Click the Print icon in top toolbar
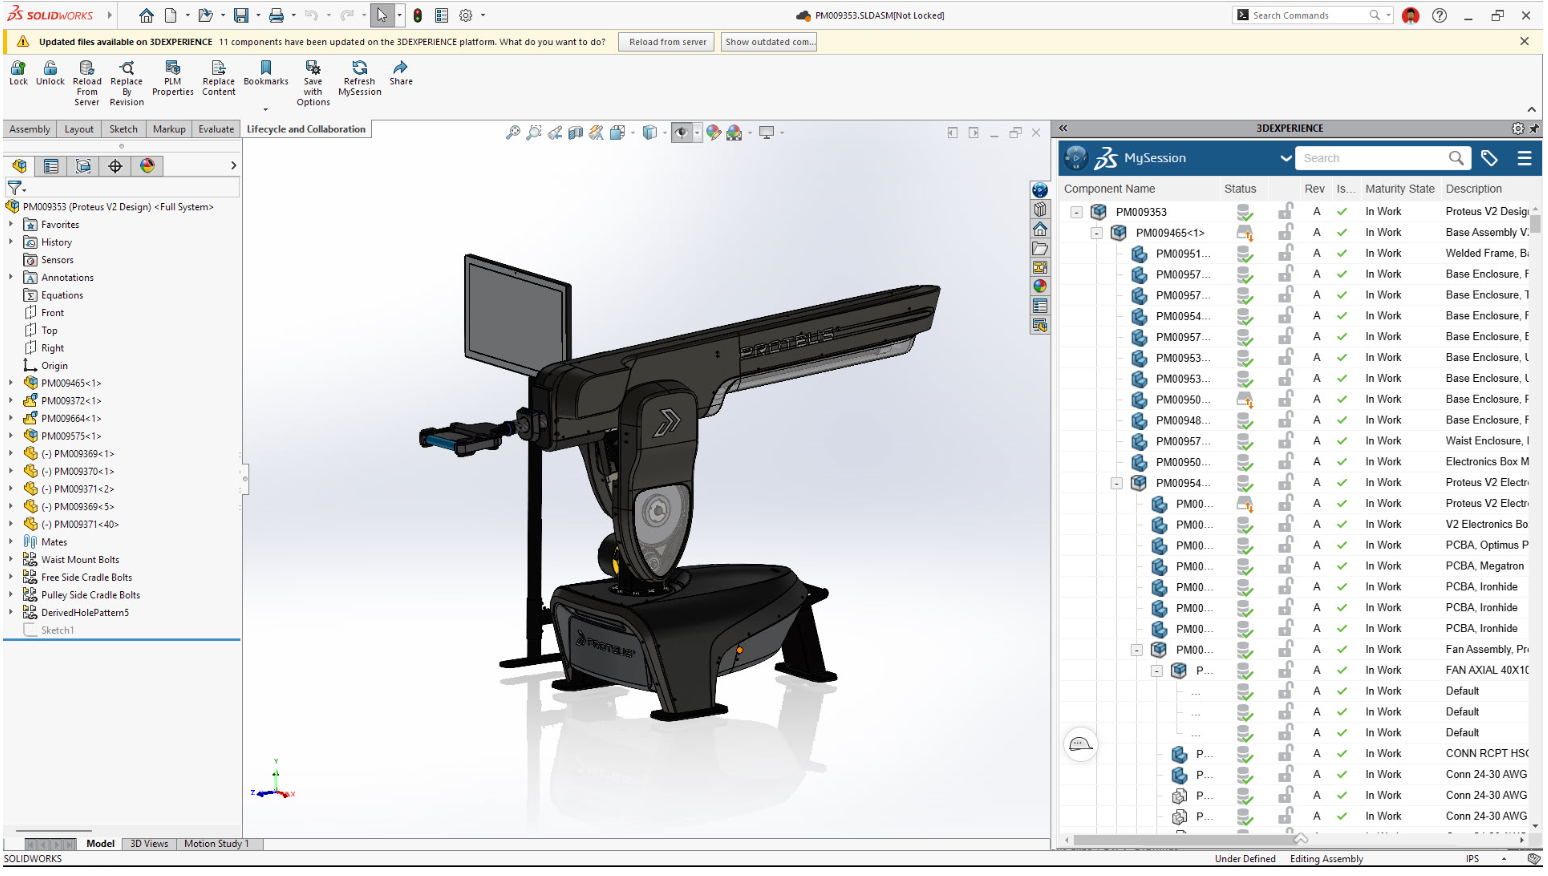This screenshot has height=876, width=1548. tap(276, 15)
